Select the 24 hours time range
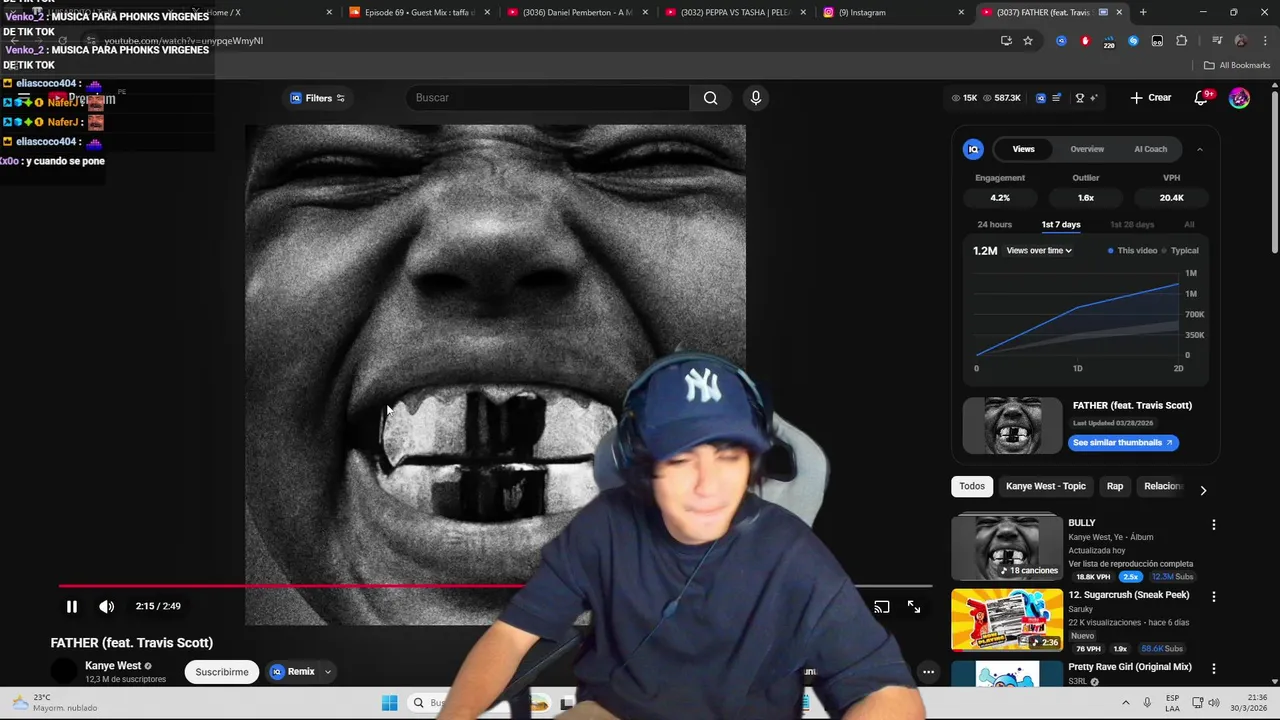The width and height of the screenshot is (1280, 720). [994, 225]
